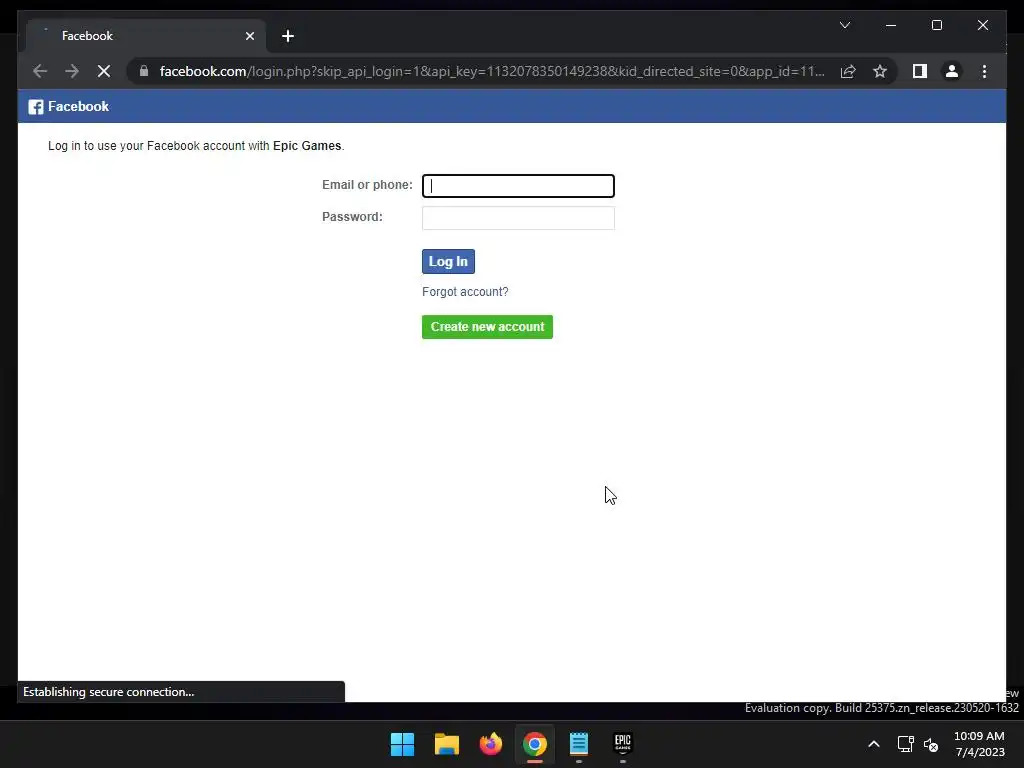The width and height of the screenshot is (1024, 768).
Task: Click the Log In button
Action: [x=448, y=261]
